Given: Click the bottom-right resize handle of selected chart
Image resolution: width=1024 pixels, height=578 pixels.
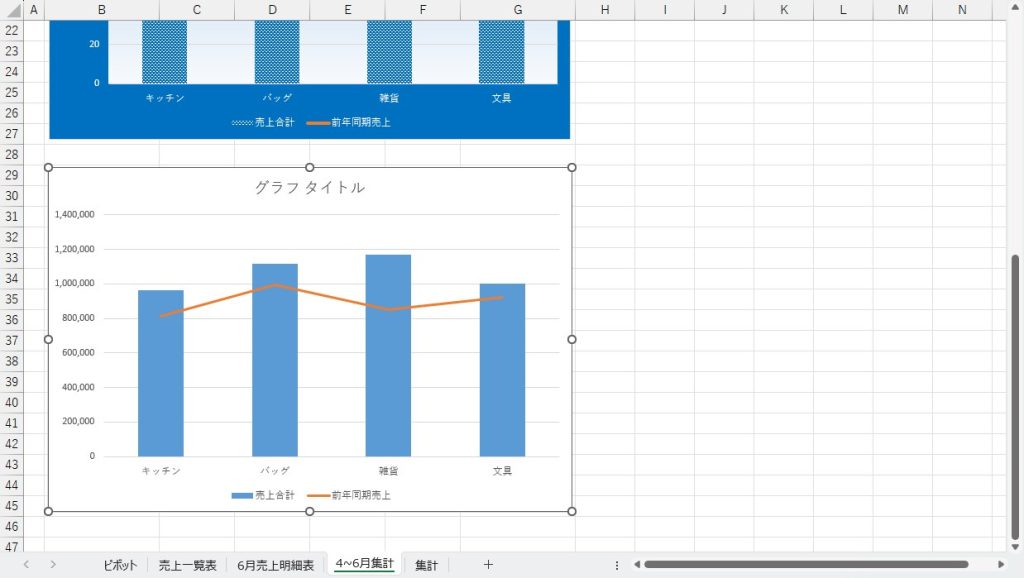Looking at the screenshot, I should (572, 512).
